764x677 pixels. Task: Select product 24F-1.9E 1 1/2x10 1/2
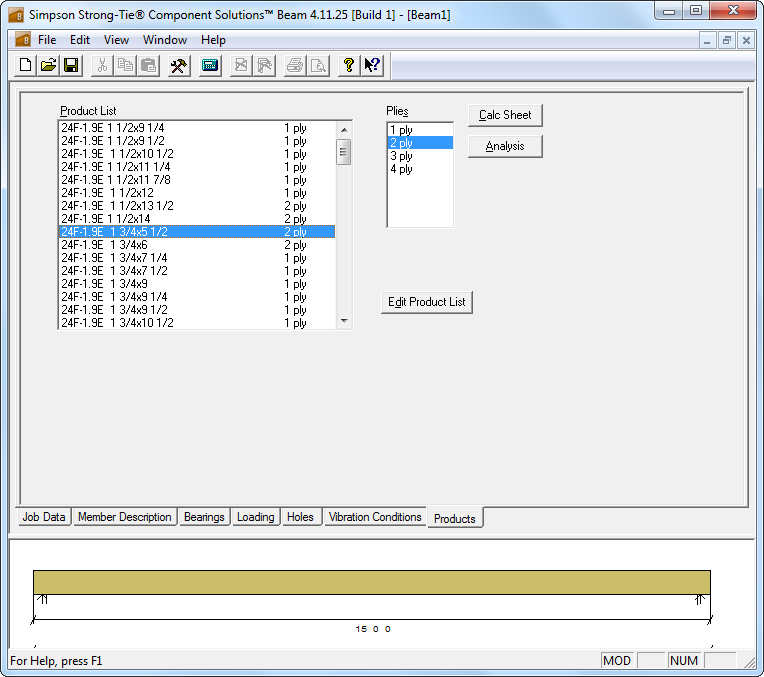pyautogui.click(x=197, y=154)
